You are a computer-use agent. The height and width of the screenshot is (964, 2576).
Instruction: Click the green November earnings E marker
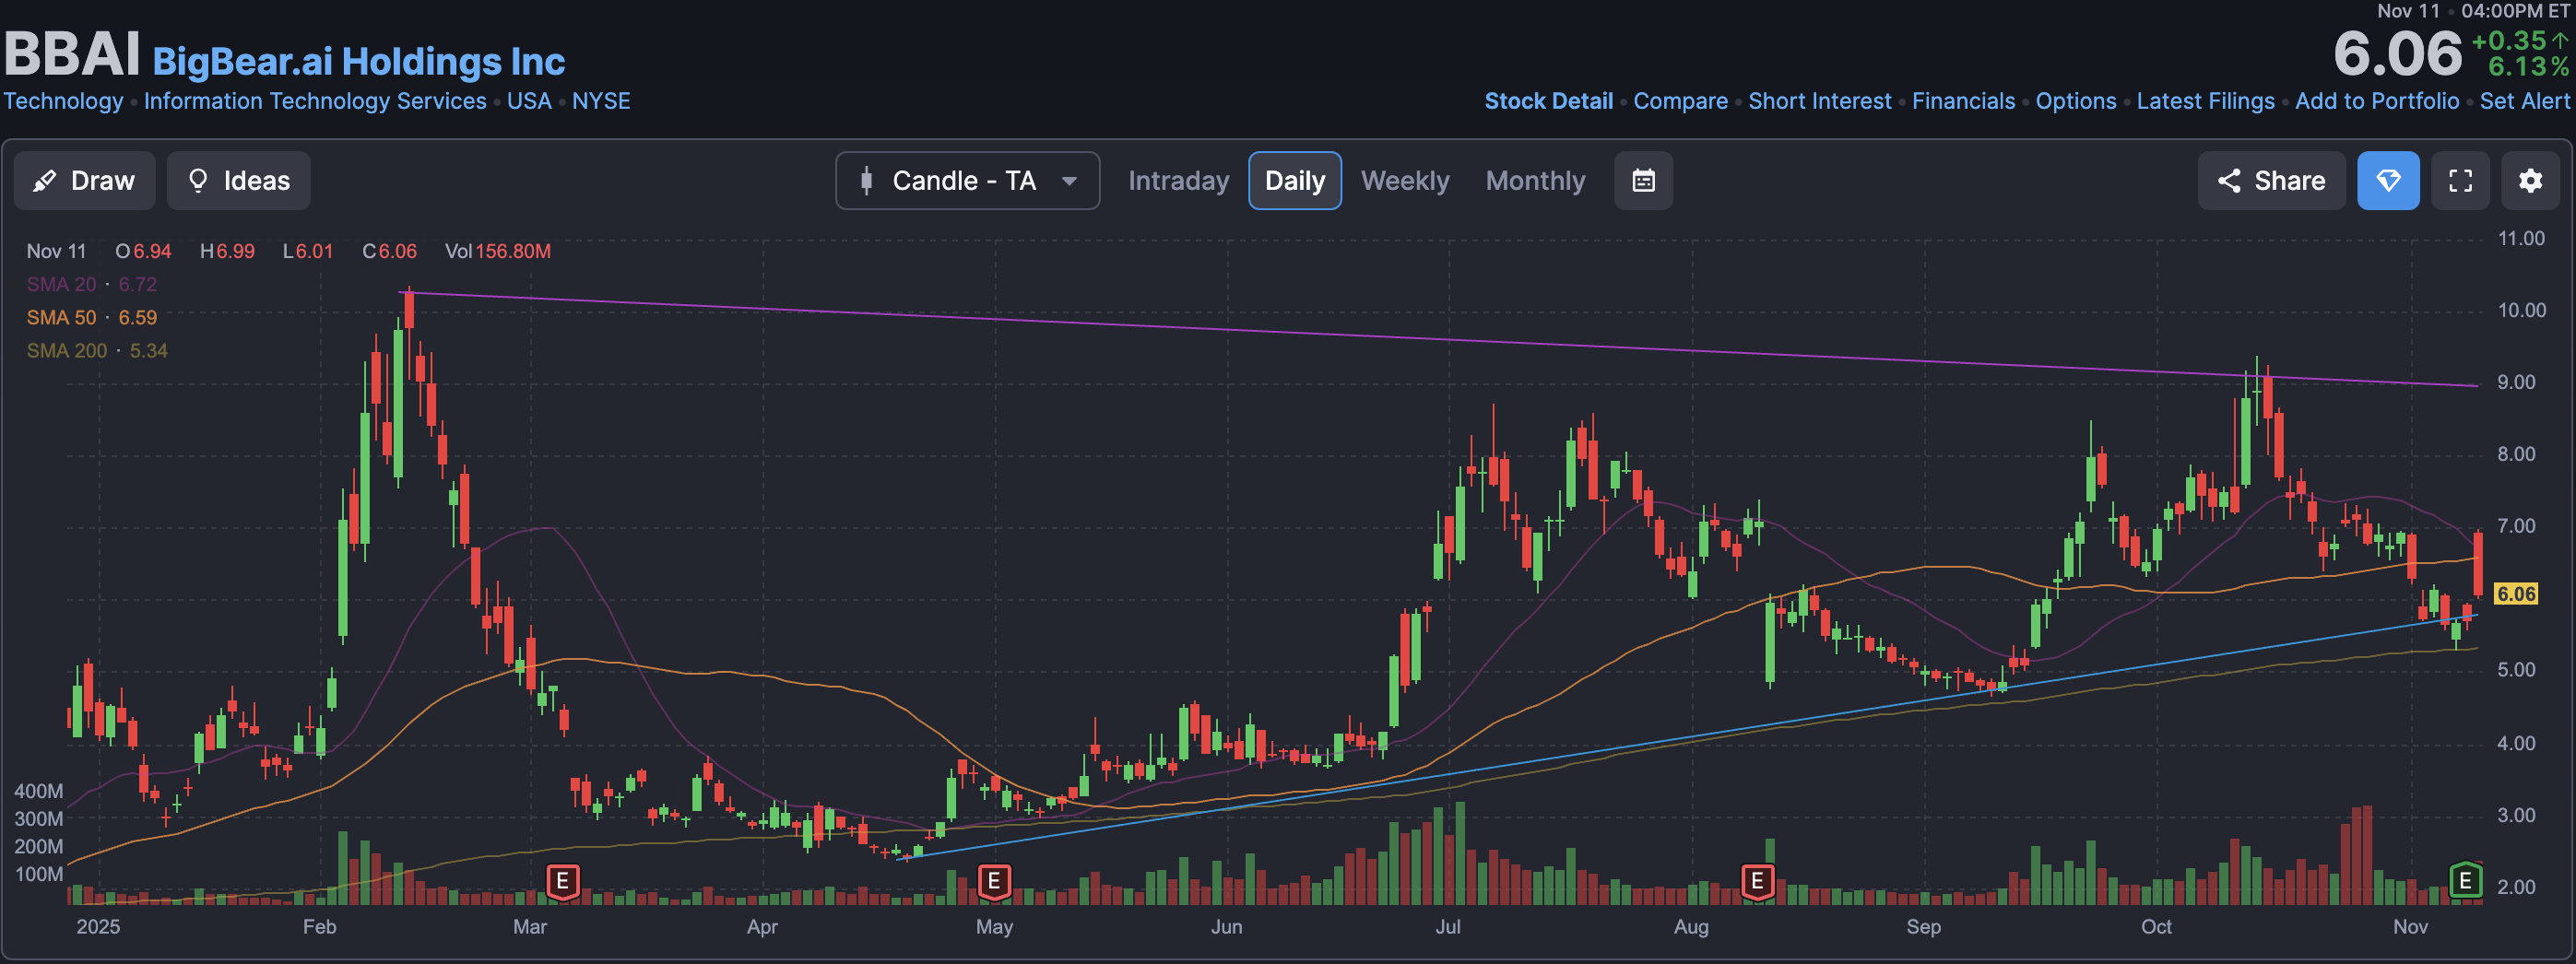tap(2465, 880)
